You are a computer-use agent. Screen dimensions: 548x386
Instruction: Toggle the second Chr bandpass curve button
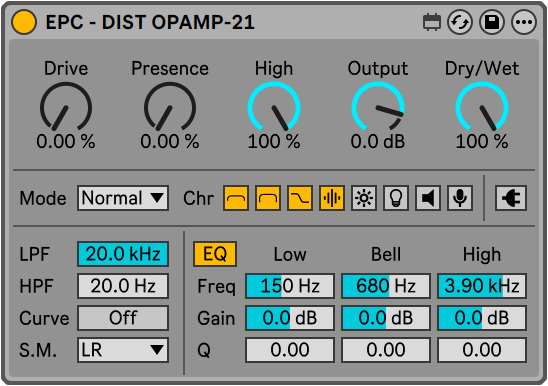pos(268,198)
